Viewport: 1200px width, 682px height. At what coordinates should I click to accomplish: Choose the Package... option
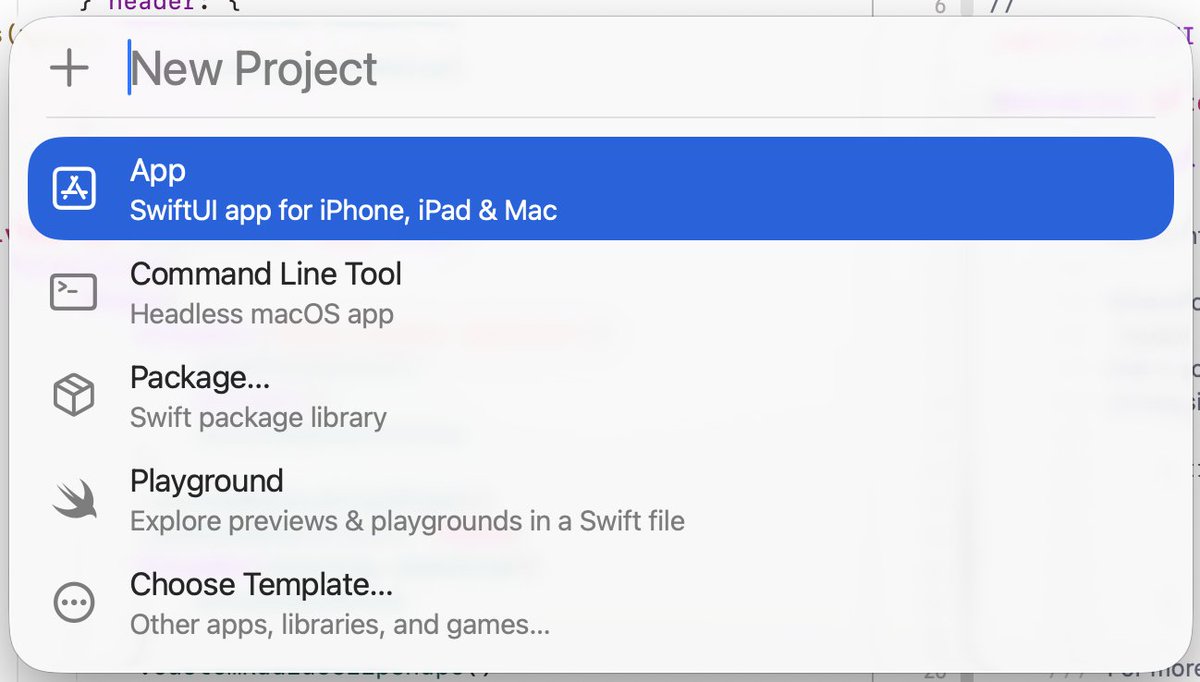600,396
